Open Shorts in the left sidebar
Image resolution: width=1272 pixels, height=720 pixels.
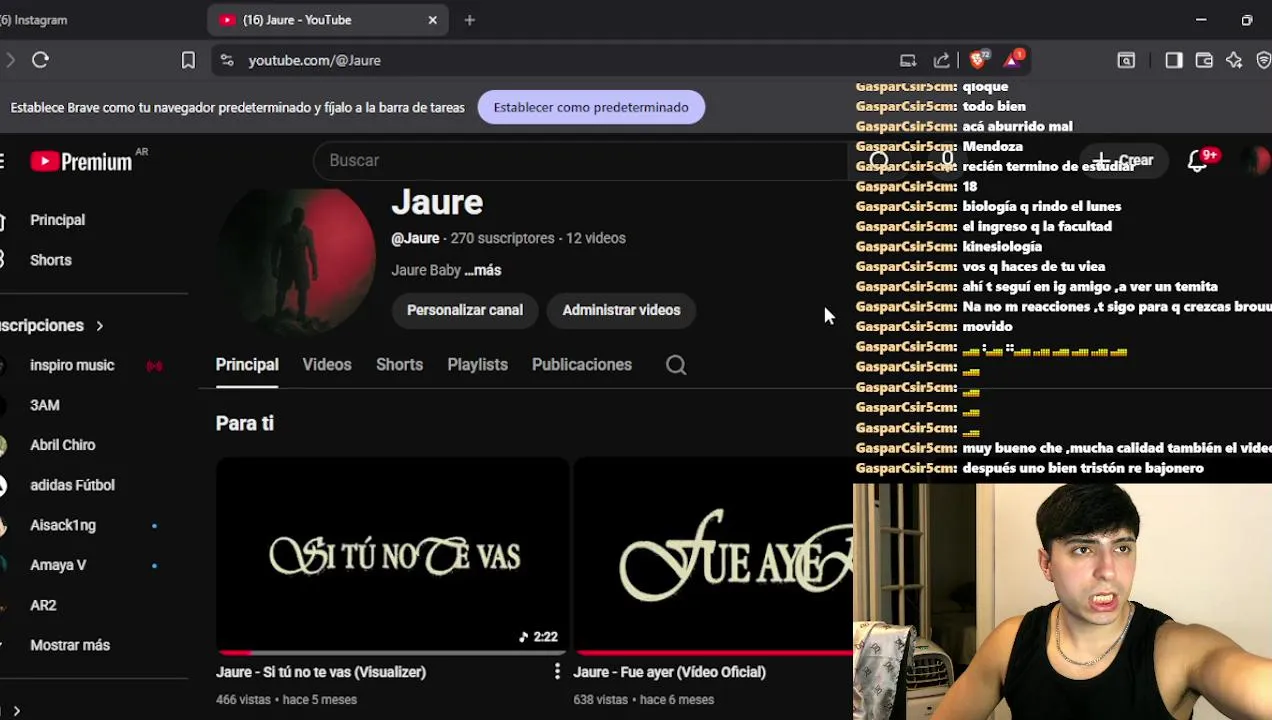51,260
